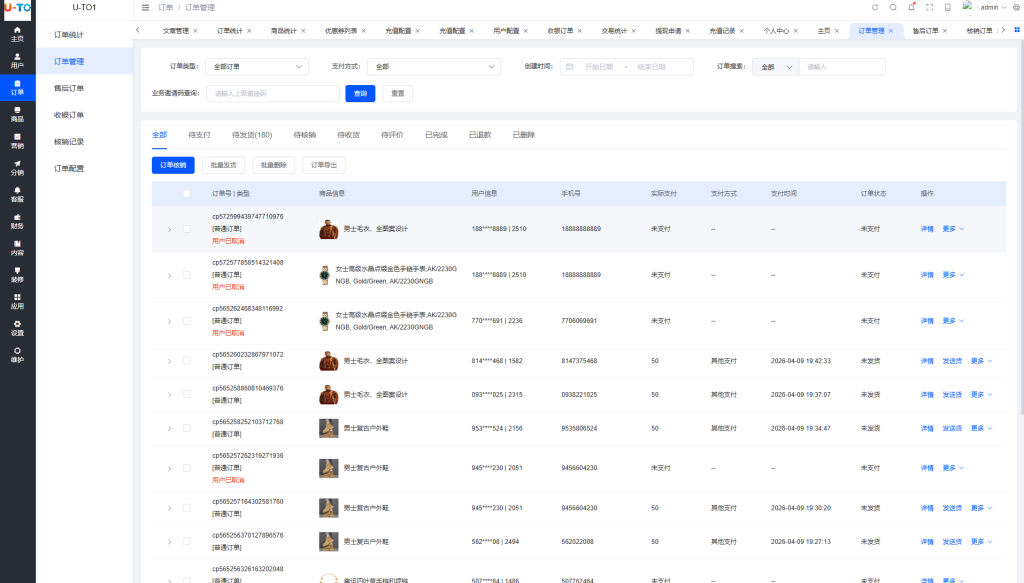1024x583 pixels.
Task: Open 更多 menu for order cp572577858514321408
Action: pyautogui.click(x=953, y=275)
